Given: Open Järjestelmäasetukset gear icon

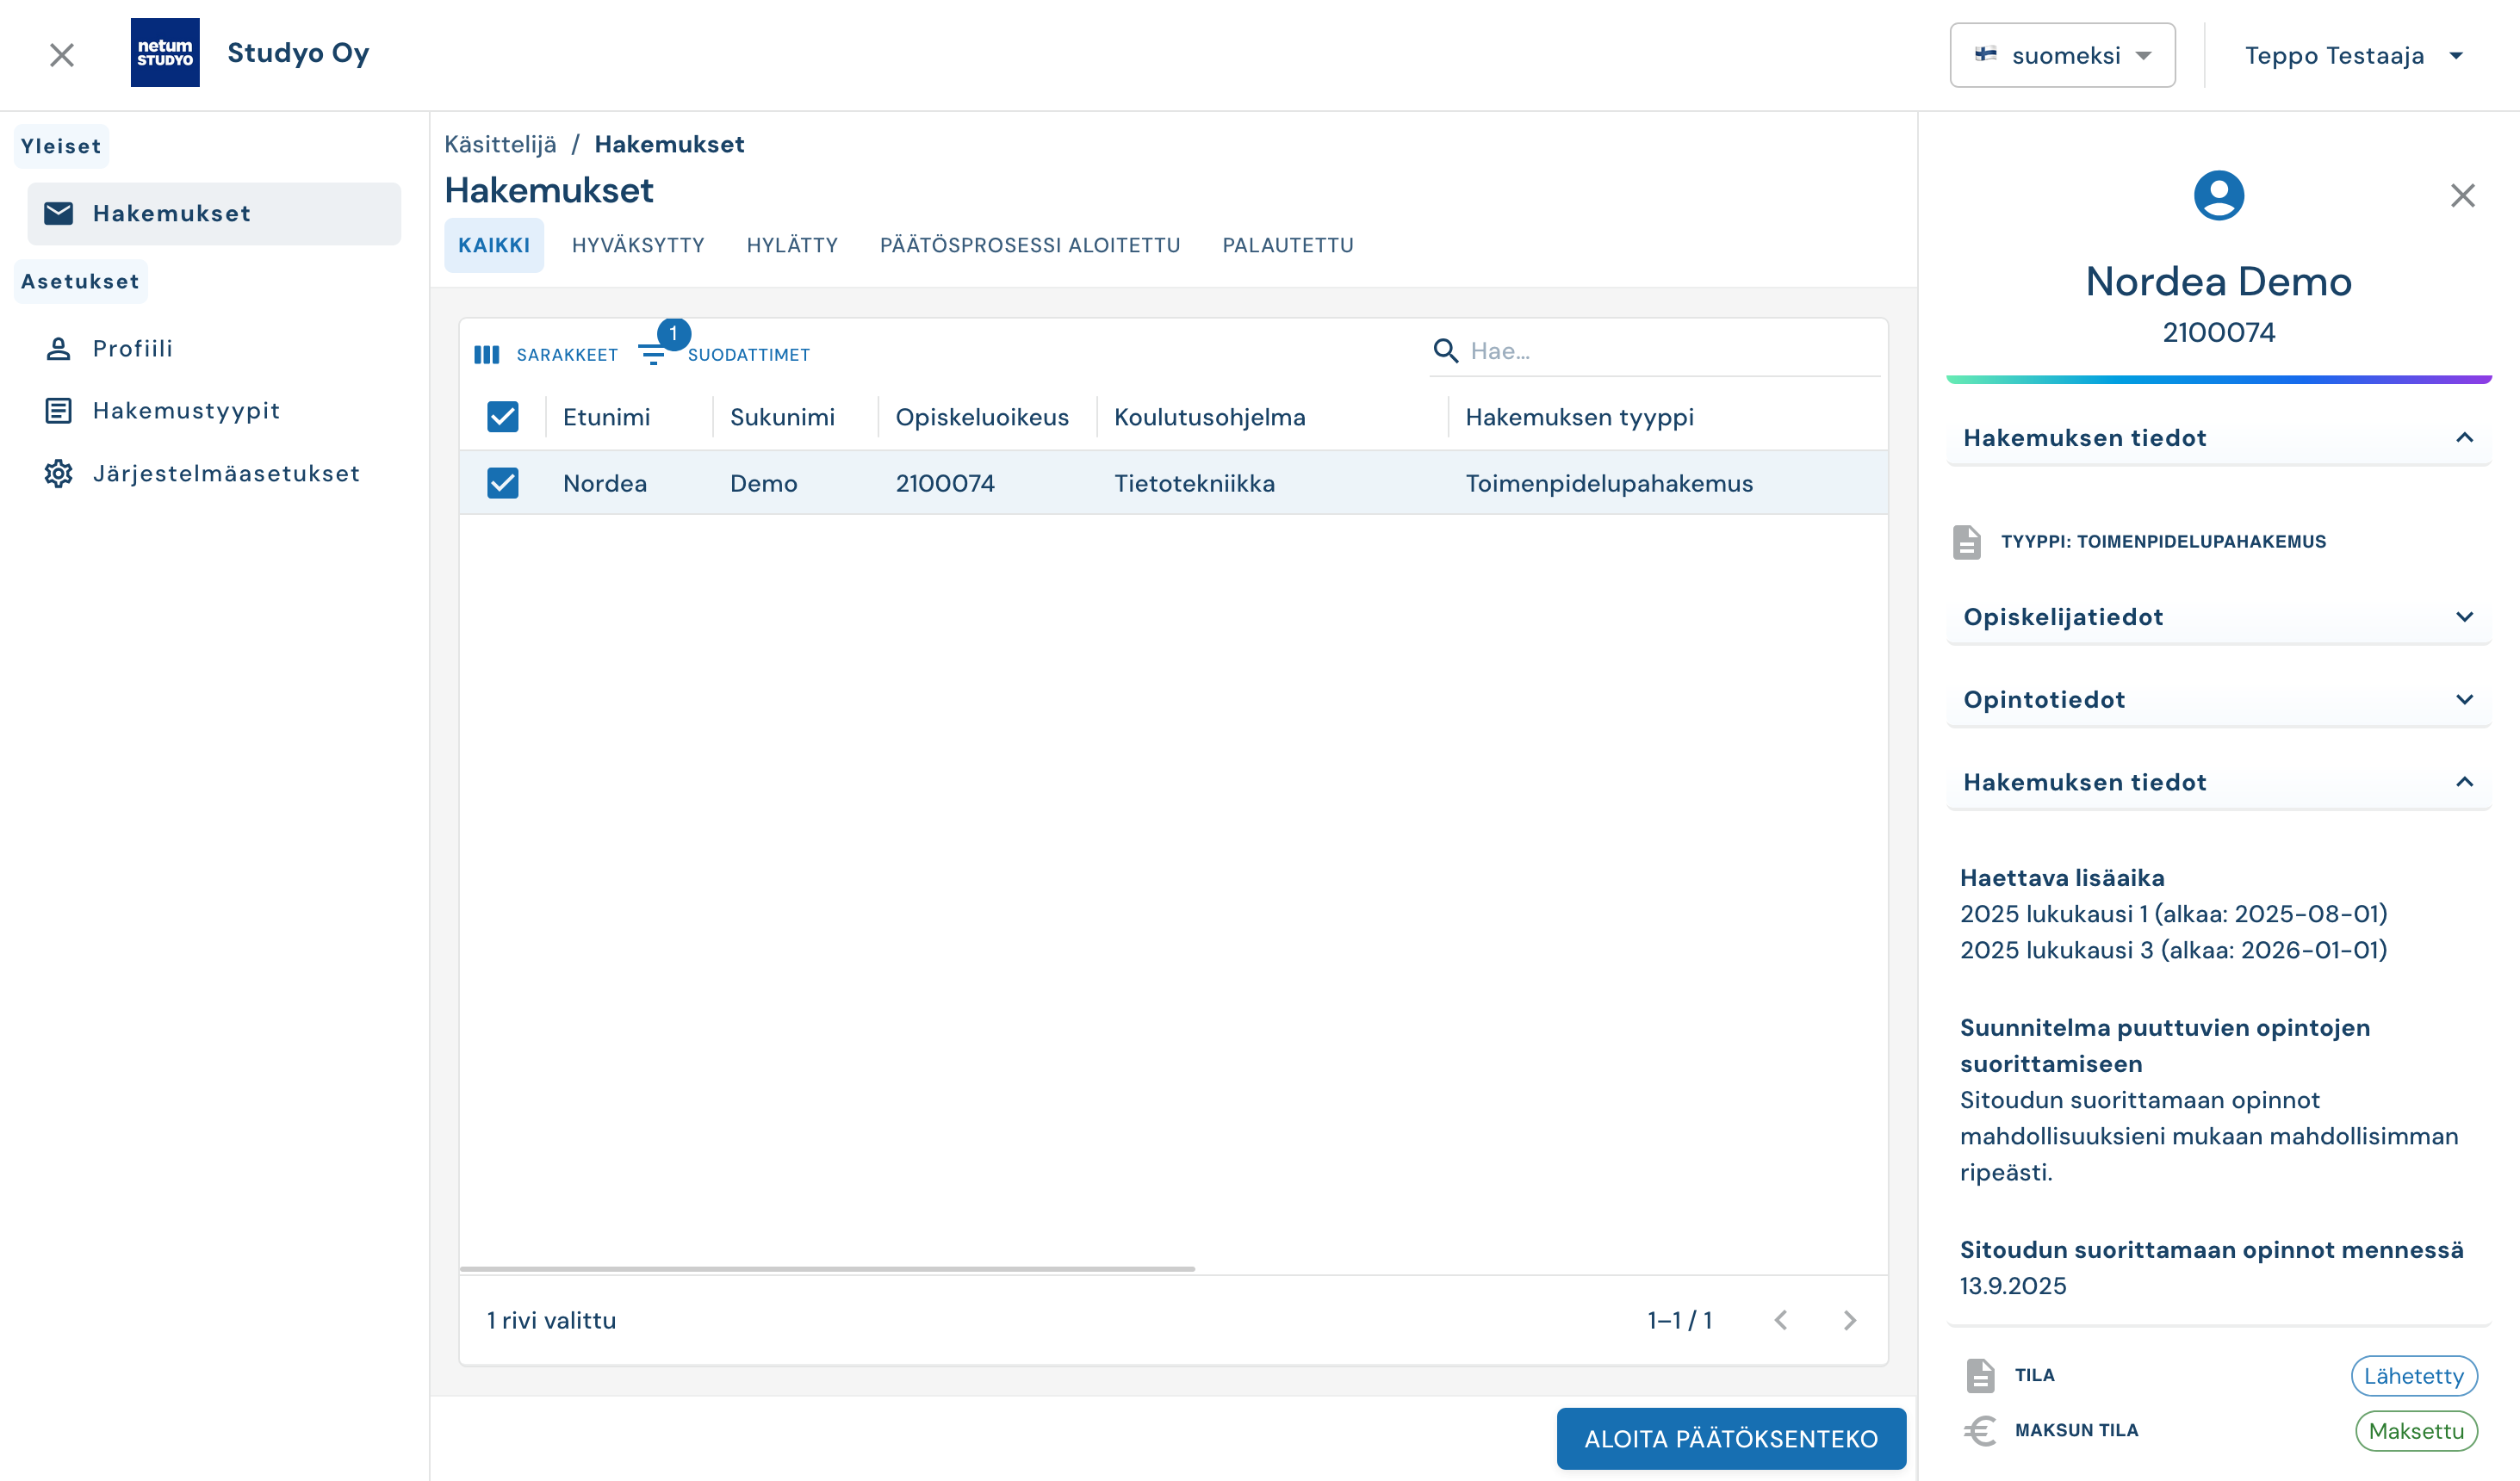Looking at the screenshot, I should point(58,473).
